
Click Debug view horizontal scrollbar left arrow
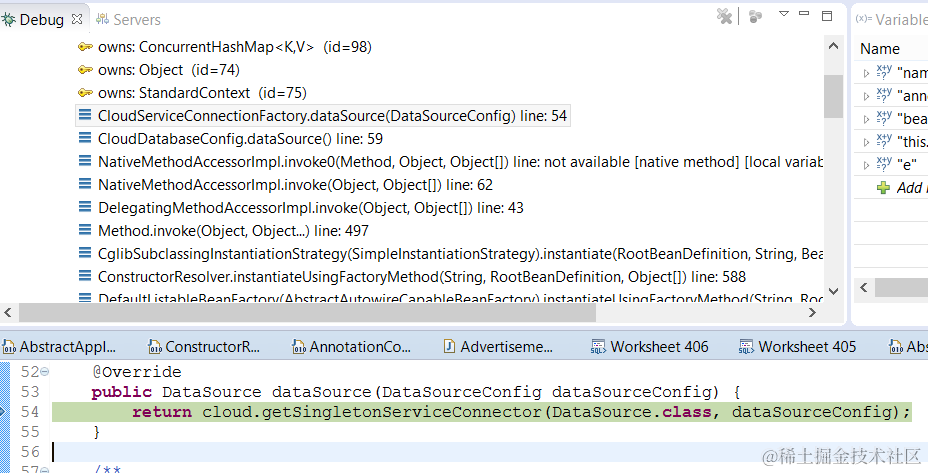pyautogui.click(x=8, y=313)
